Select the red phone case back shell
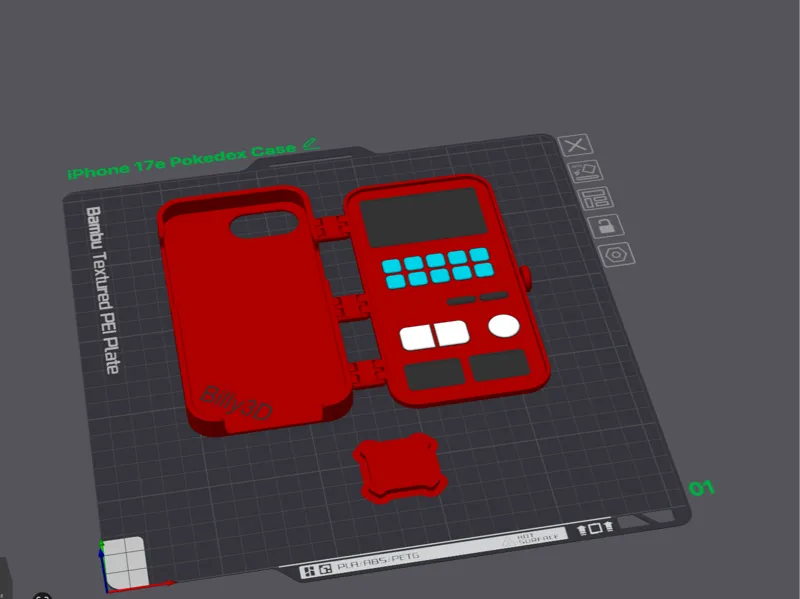Image resolution: width=800 pixels, height=599 pixels. click(x=254, y=311)
